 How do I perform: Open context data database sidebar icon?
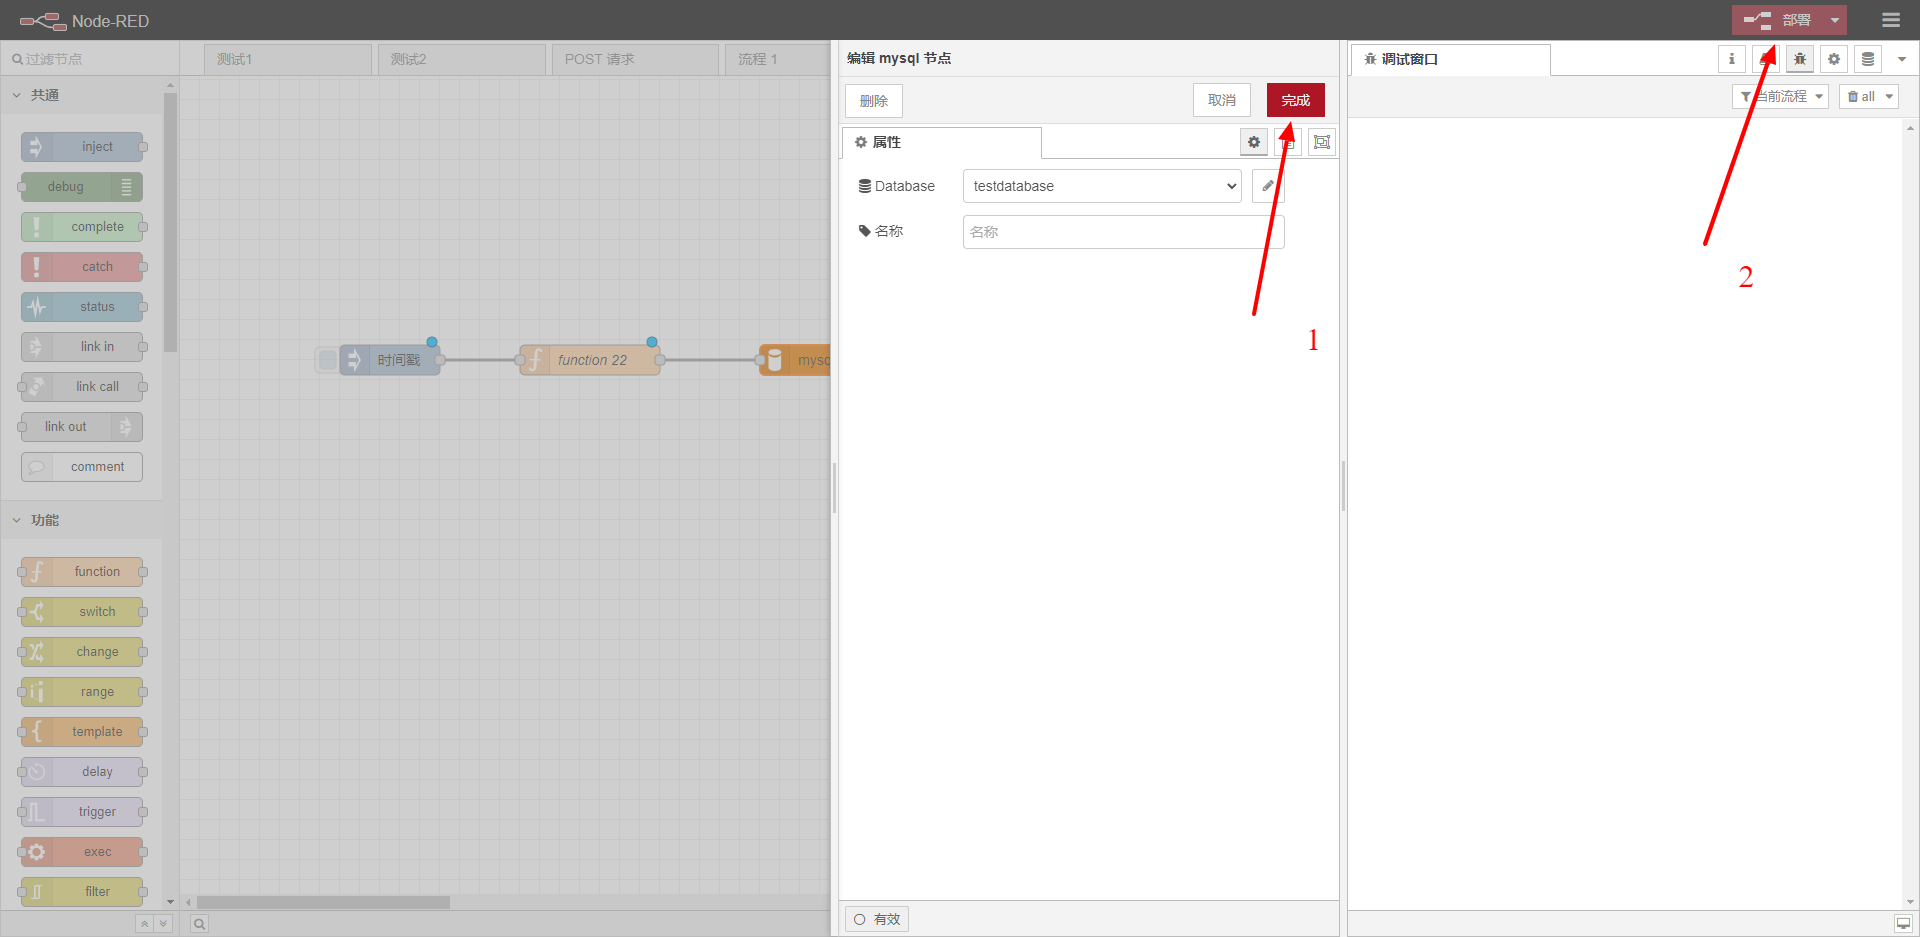1868,59
